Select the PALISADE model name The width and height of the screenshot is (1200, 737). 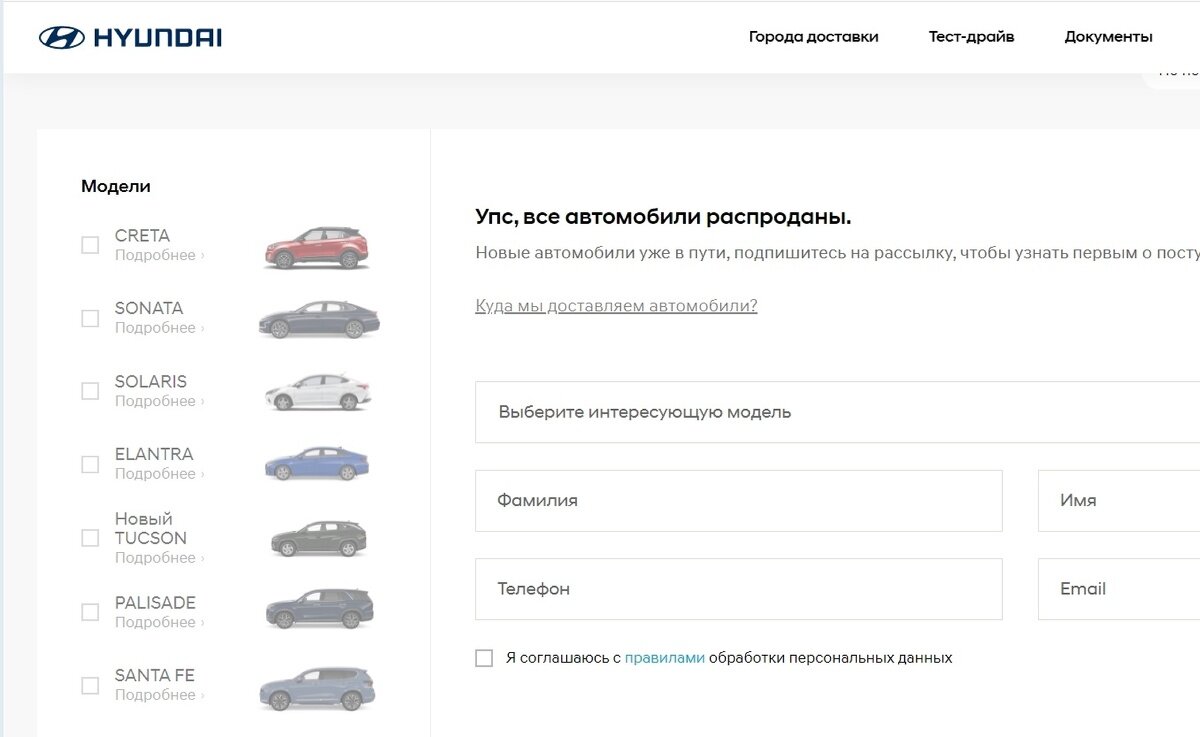[155, 603]
